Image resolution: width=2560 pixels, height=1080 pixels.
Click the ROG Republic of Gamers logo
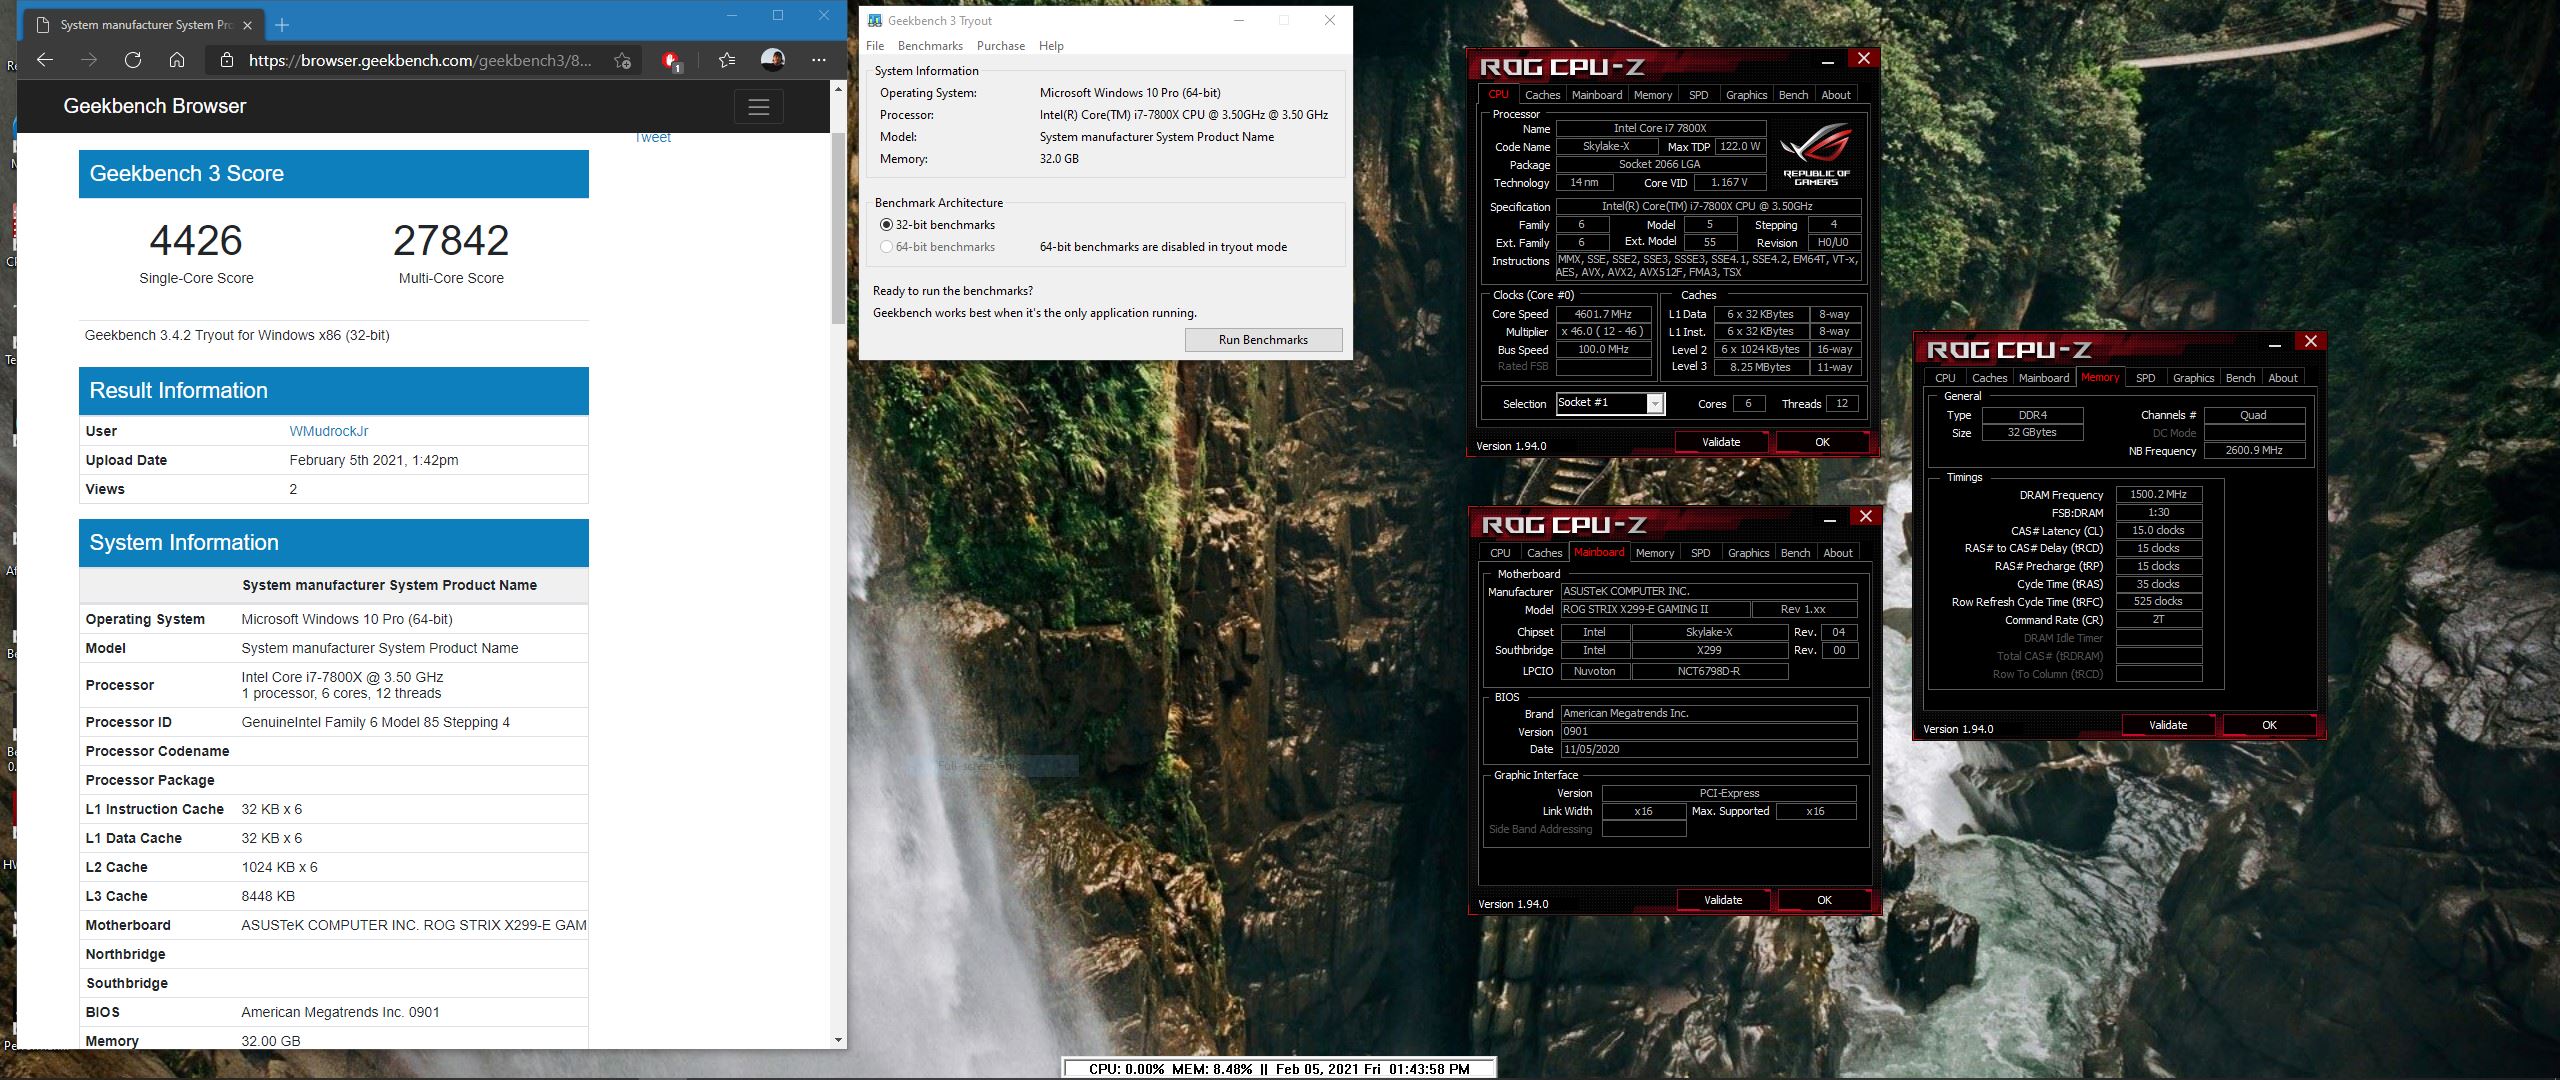coord(1816,155)
